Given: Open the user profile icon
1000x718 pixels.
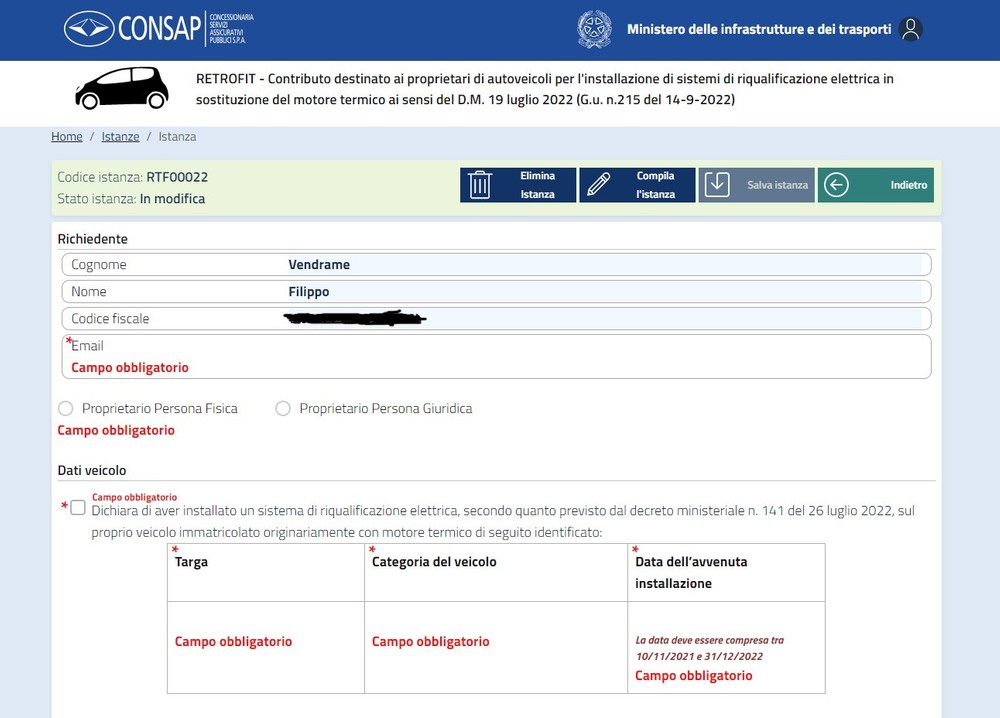Looking at the screenshot, I should click(x=910, y=29).
